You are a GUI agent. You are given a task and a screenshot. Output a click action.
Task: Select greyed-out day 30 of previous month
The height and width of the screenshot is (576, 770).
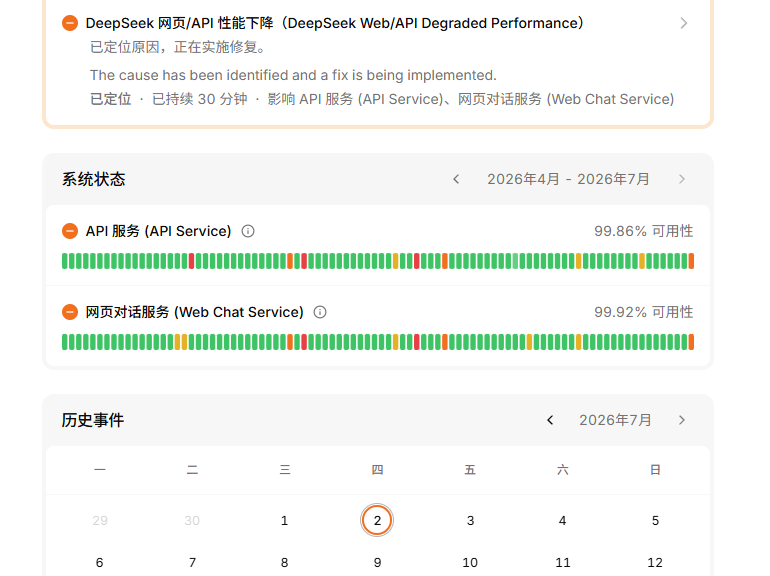192,521
